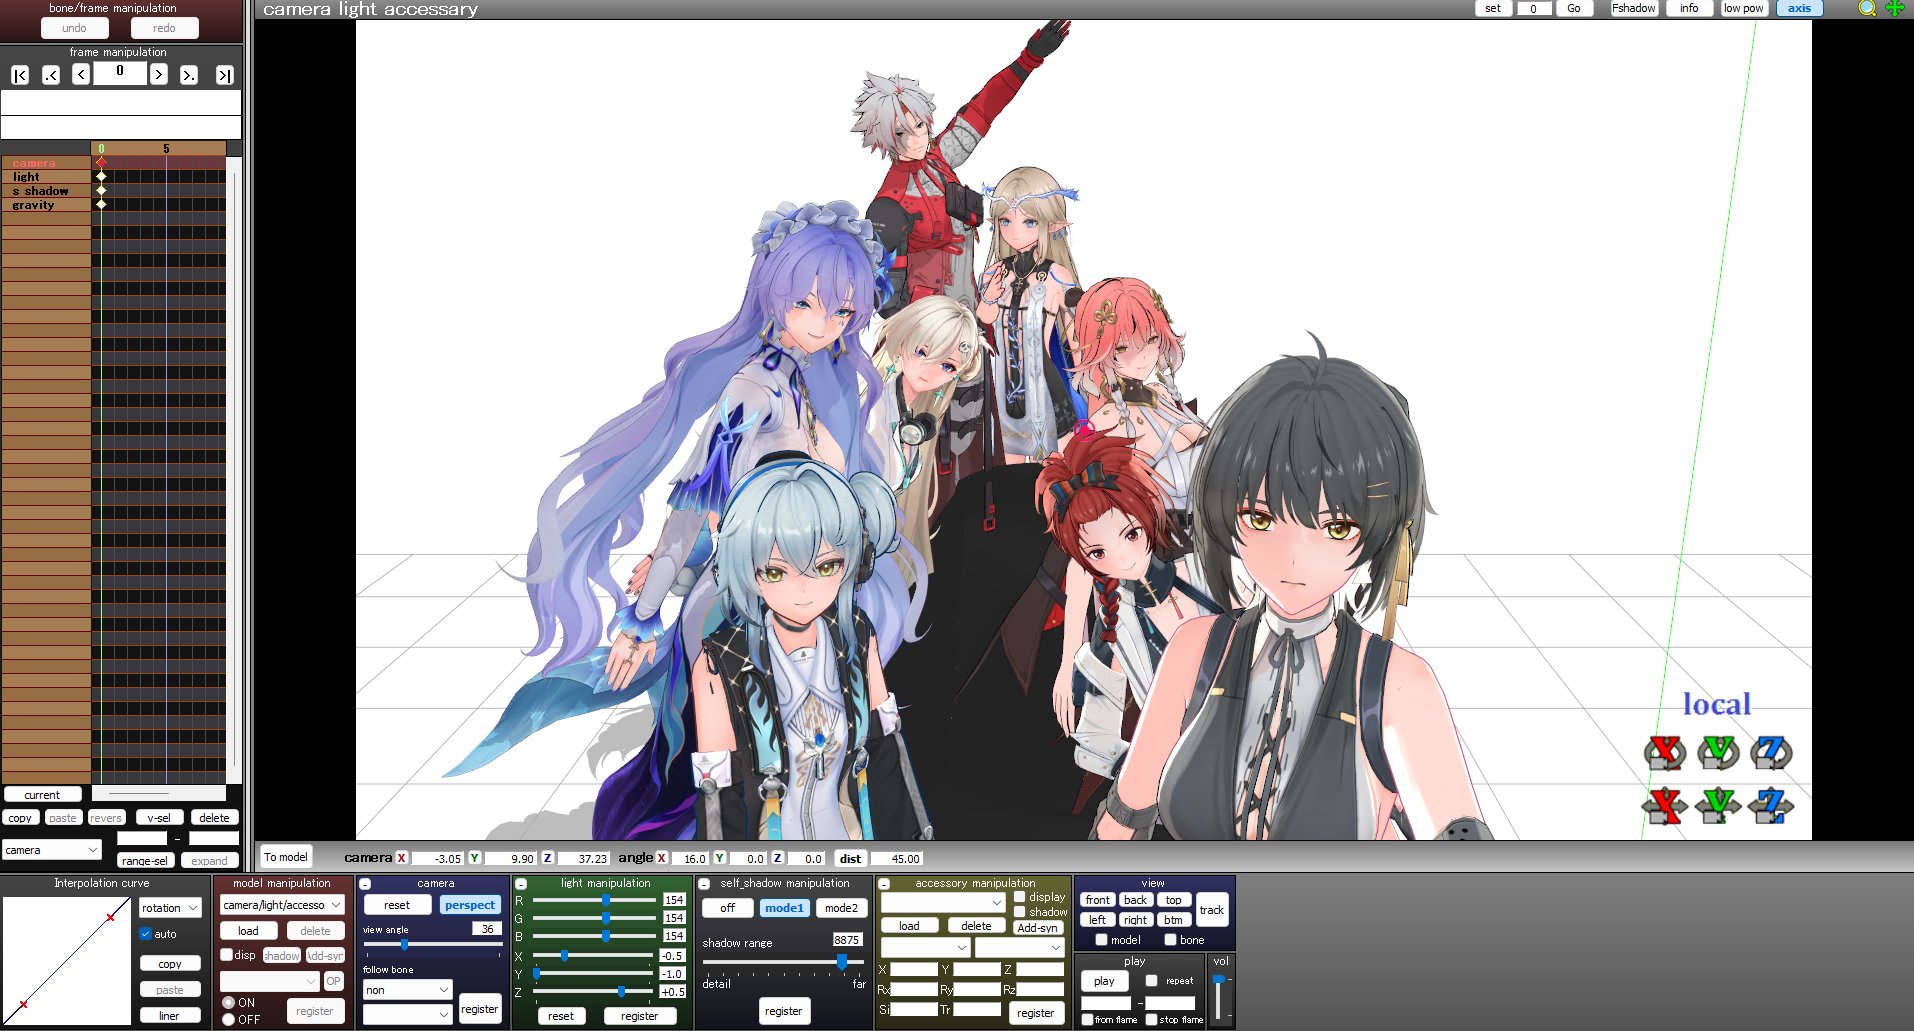Select the ON radio button

tap(229, 1002)
